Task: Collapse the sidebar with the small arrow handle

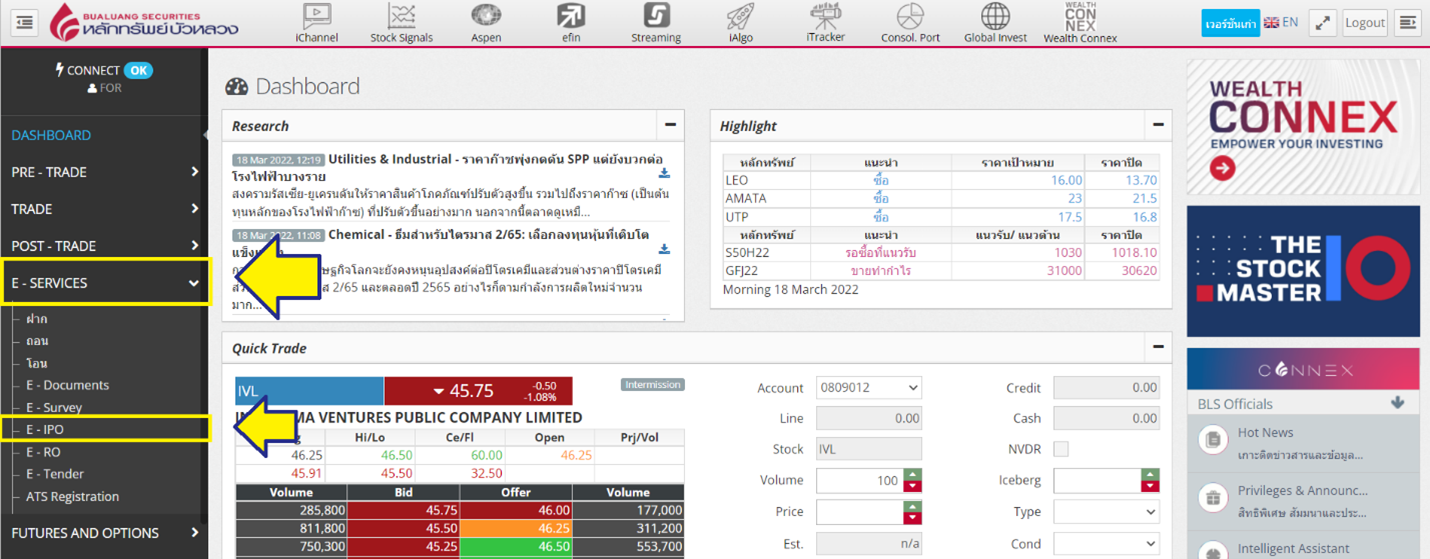Action: pyautogui.click(x=206, y=135)
